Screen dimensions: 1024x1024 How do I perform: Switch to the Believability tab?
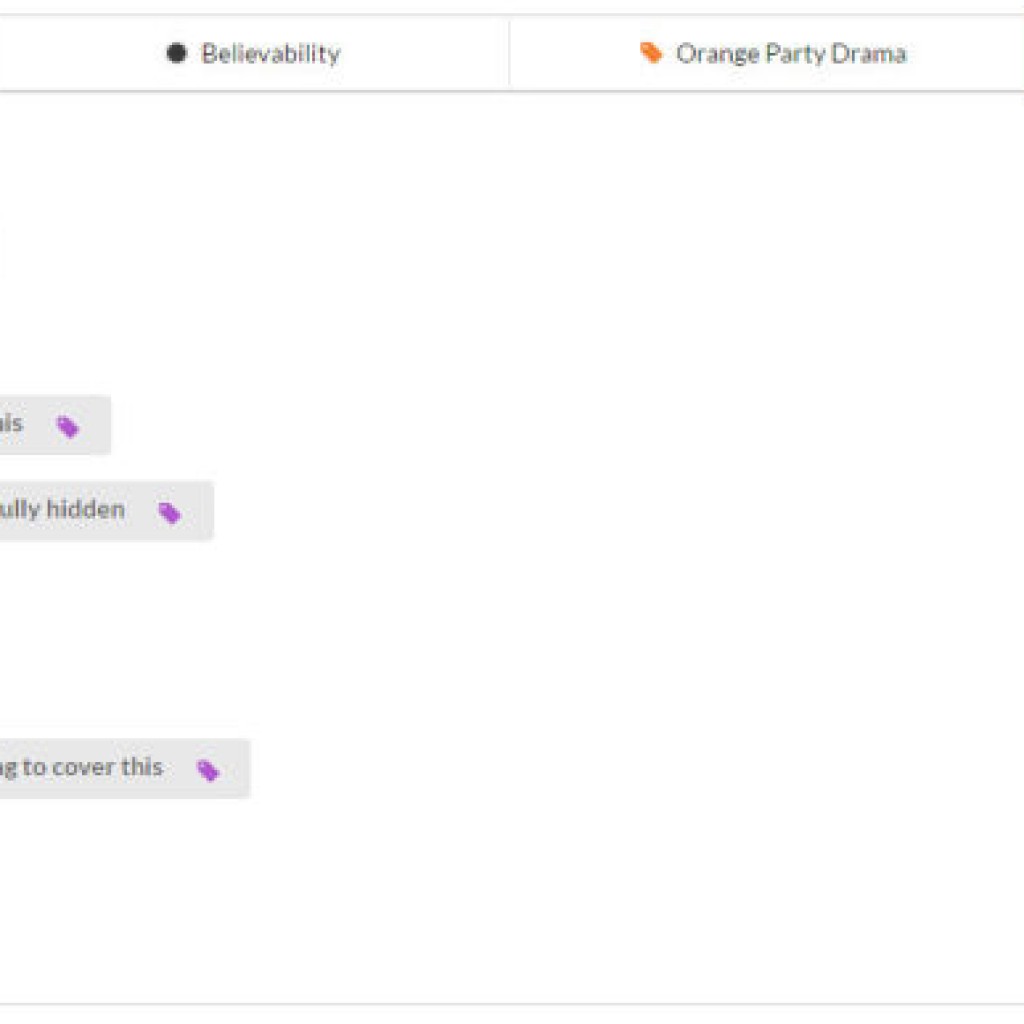pos(254,53)
